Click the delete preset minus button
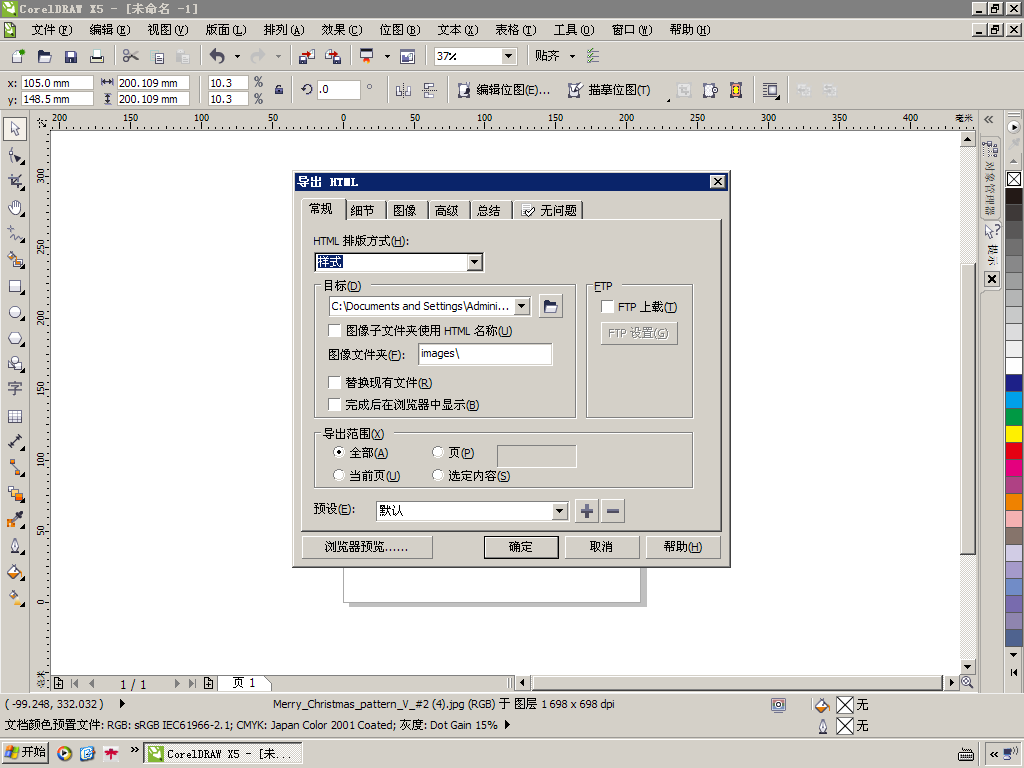Viewport: 1024px width, 768px height. (613, 511)
